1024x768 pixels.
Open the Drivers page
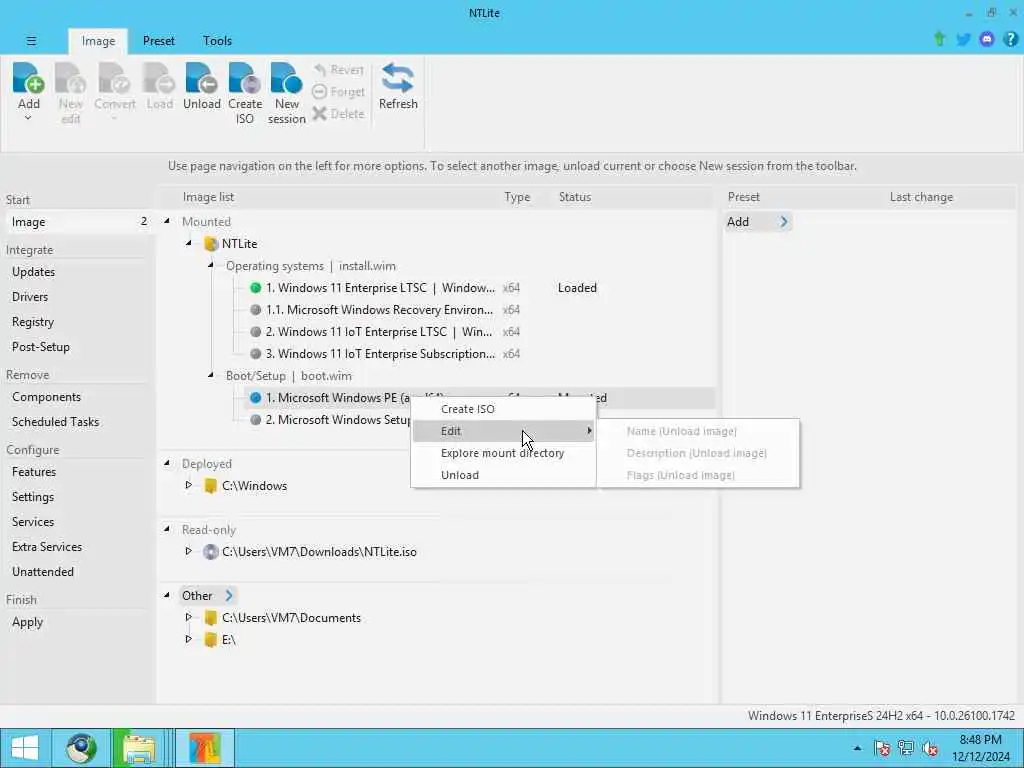tap(30, 296)
